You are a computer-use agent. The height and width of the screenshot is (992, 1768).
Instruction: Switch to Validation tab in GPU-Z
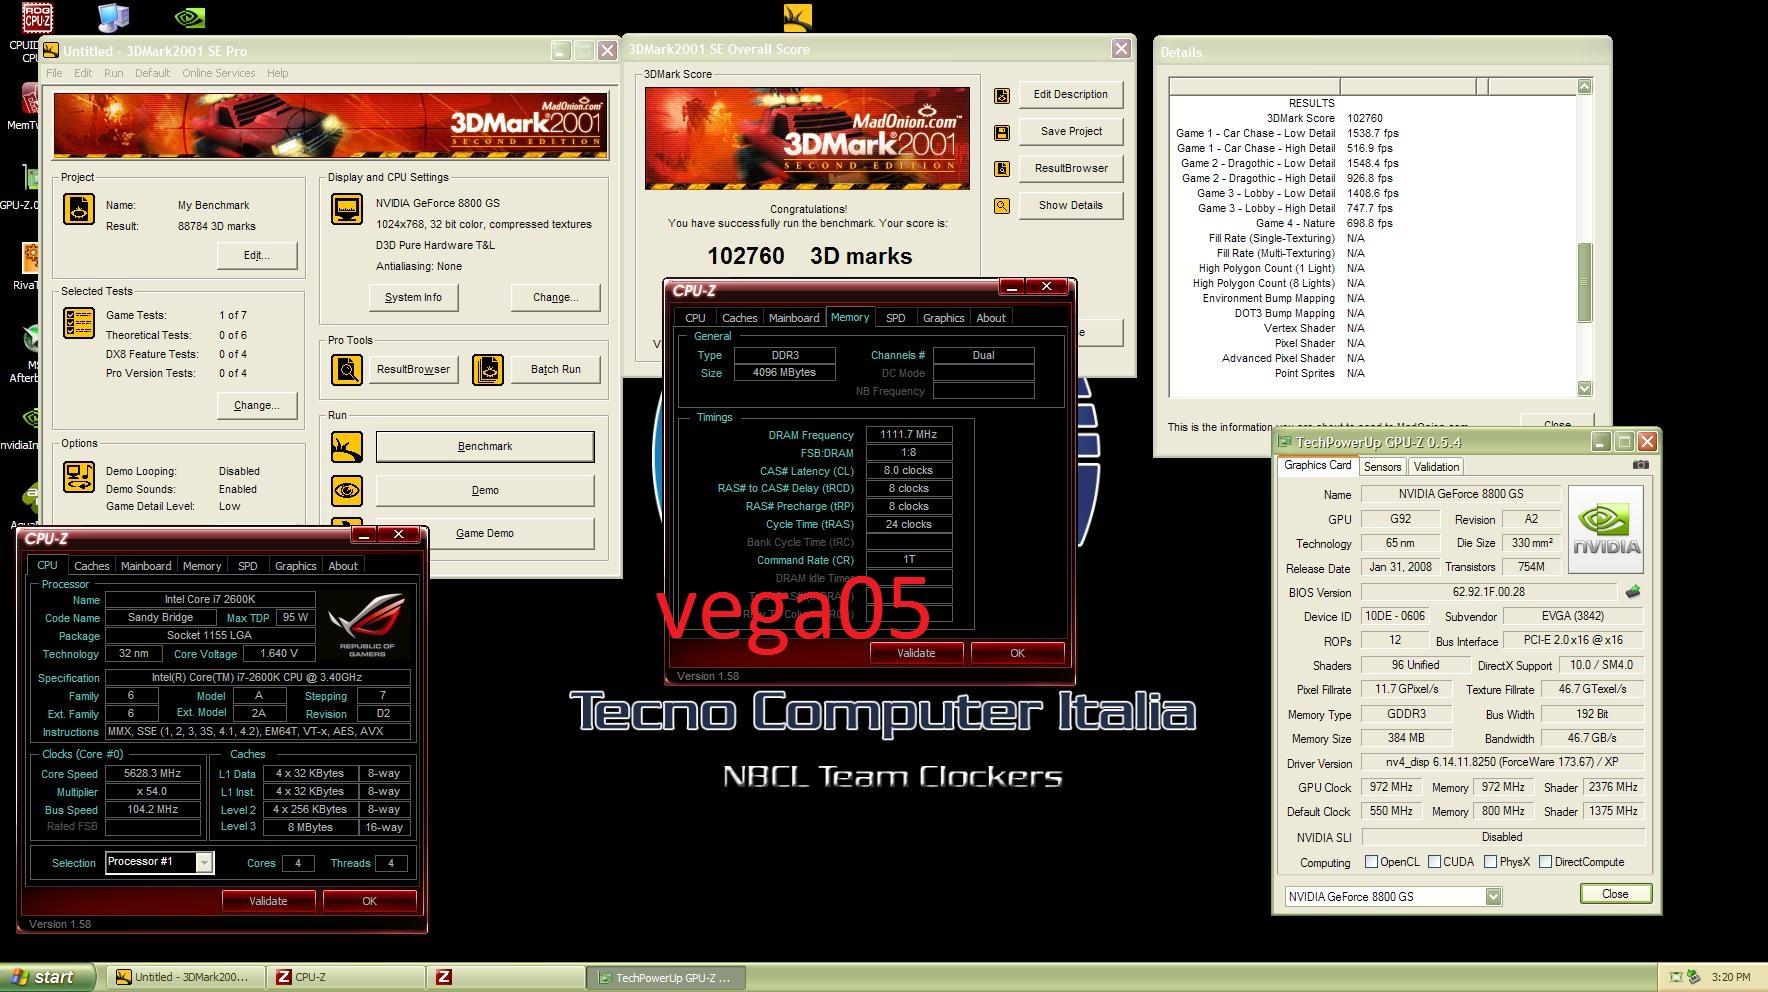[x=1436, y=467]
